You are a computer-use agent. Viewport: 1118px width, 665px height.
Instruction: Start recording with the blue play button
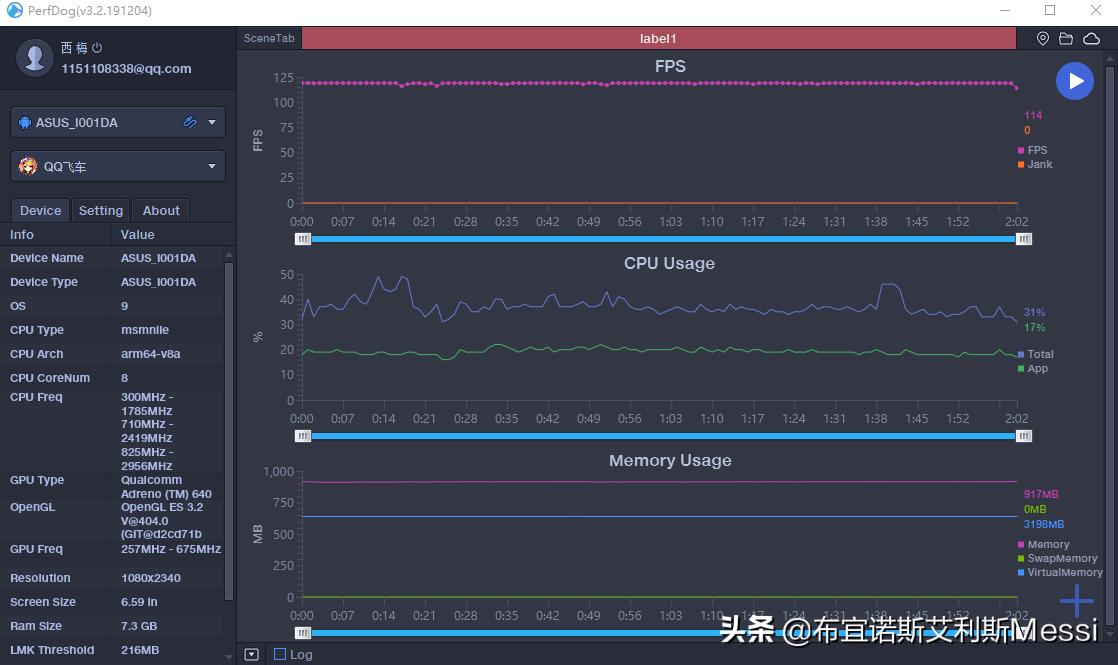1075,80
